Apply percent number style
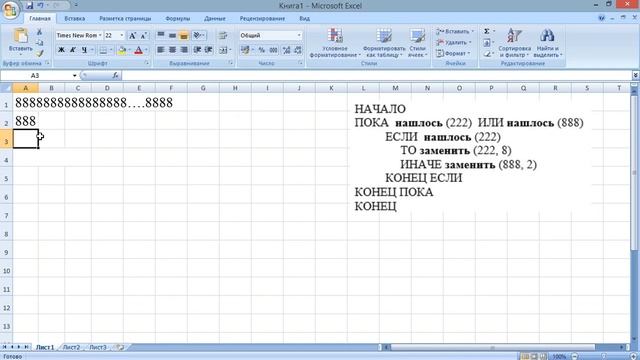The width and height of the screenshot is (640, 360). point(262,50)
